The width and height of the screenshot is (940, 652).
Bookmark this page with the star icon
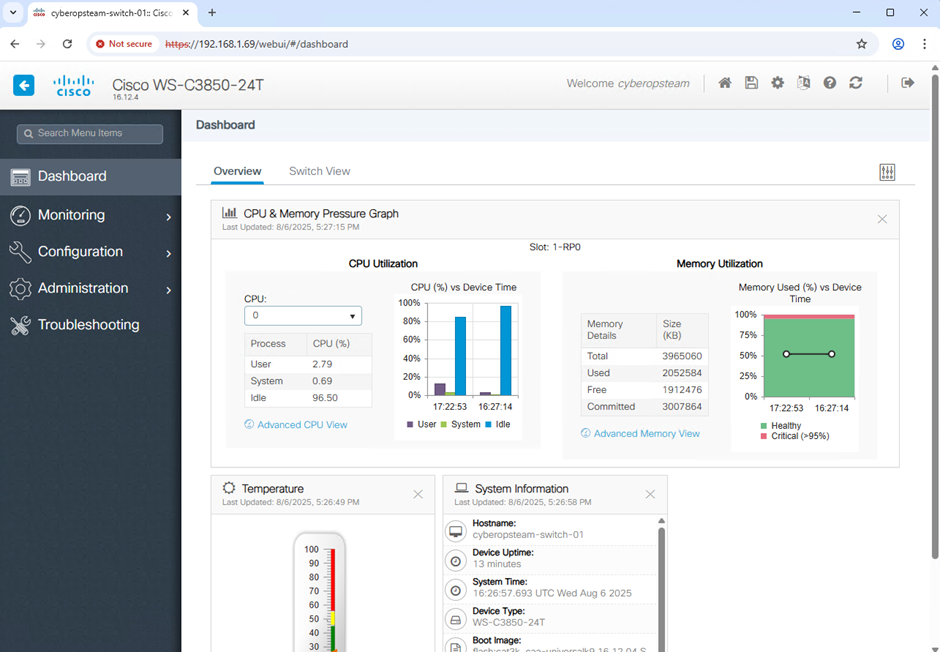coord(861,44)
